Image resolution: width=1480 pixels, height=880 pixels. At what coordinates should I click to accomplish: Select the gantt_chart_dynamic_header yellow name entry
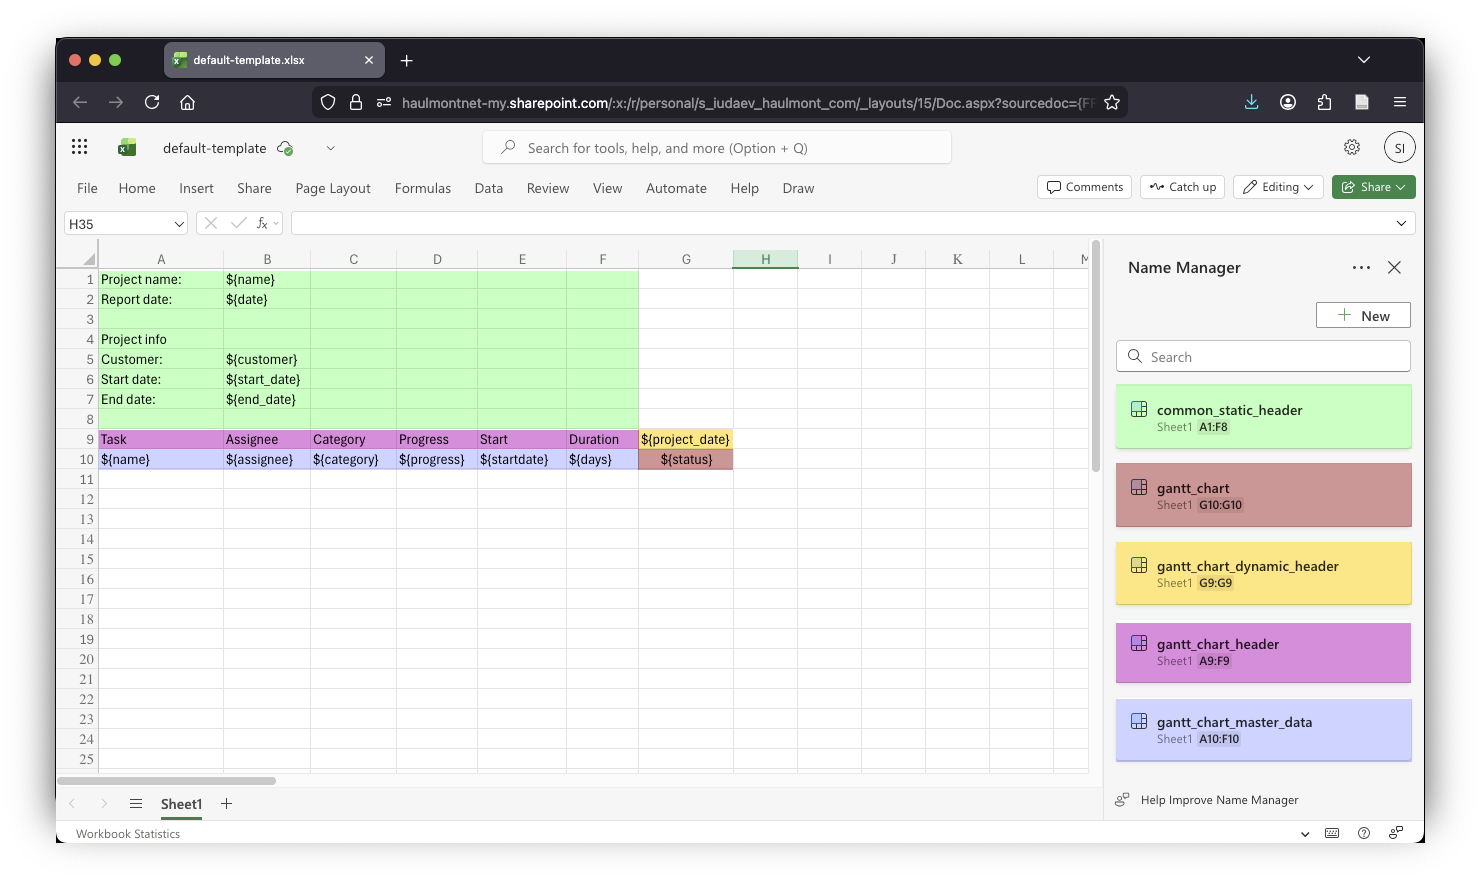tap(1263, 573)
